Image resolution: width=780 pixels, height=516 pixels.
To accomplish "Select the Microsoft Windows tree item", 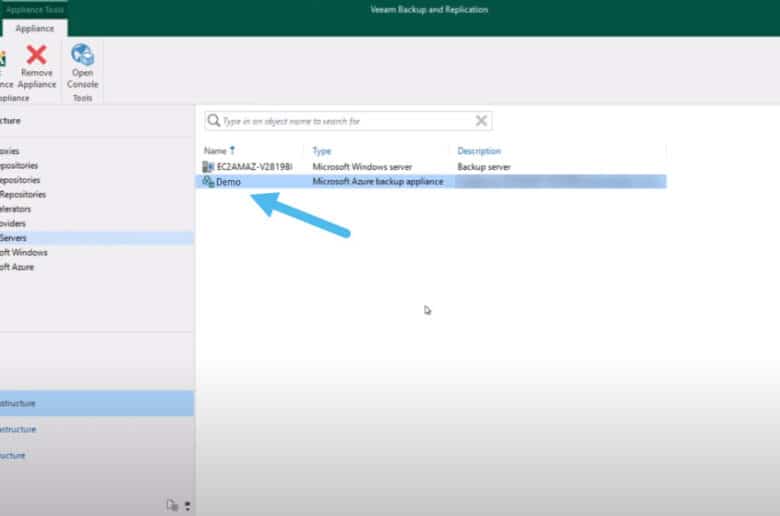I will point(24,252).
